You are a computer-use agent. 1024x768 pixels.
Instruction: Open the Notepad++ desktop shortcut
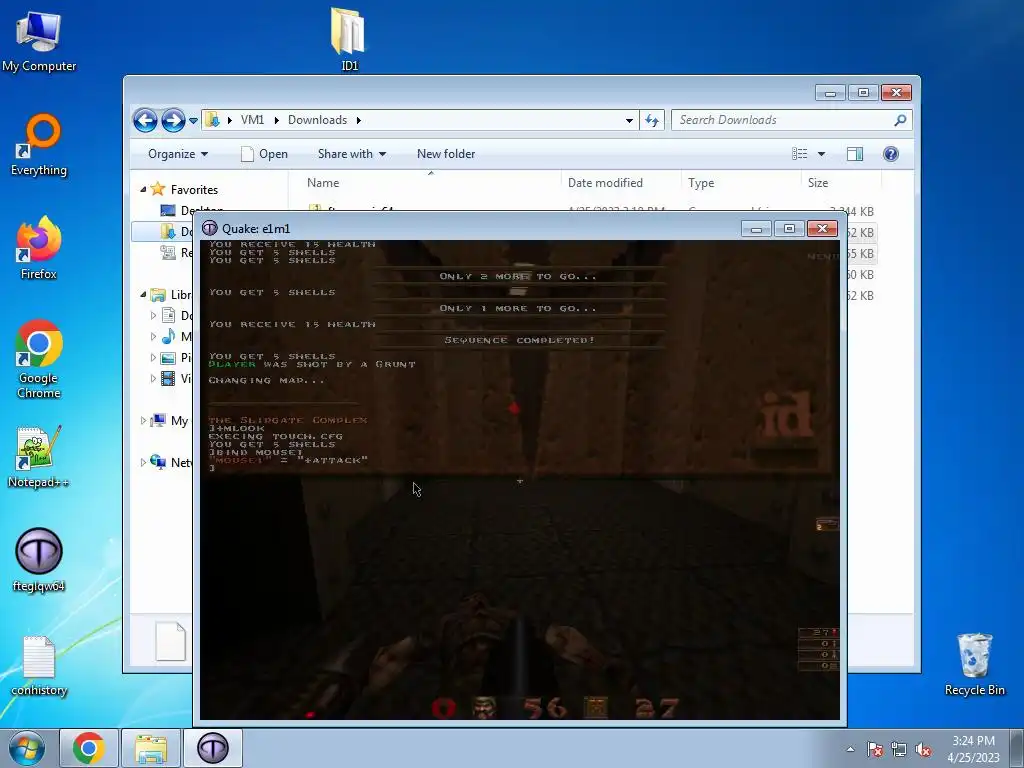(39, 457)
